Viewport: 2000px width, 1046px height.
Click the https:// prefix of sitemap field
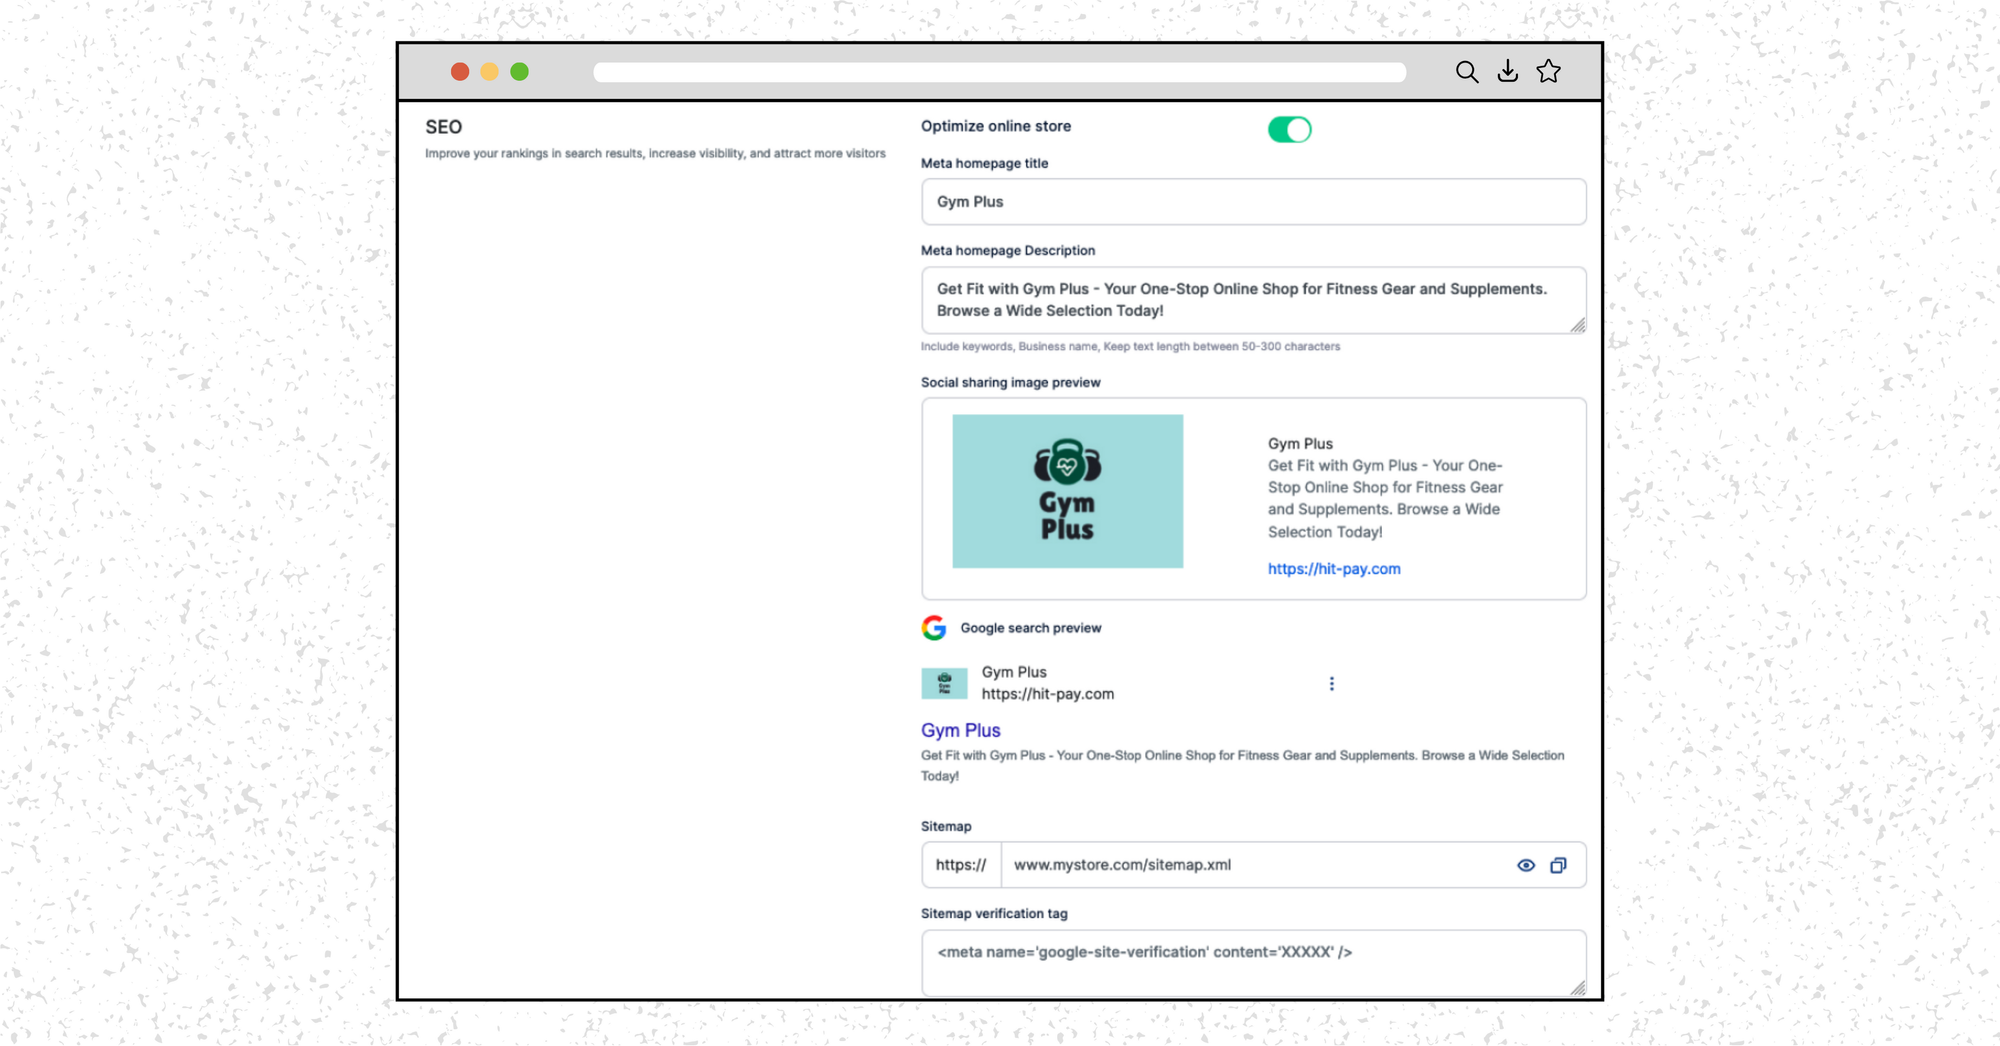coord(961,865)
